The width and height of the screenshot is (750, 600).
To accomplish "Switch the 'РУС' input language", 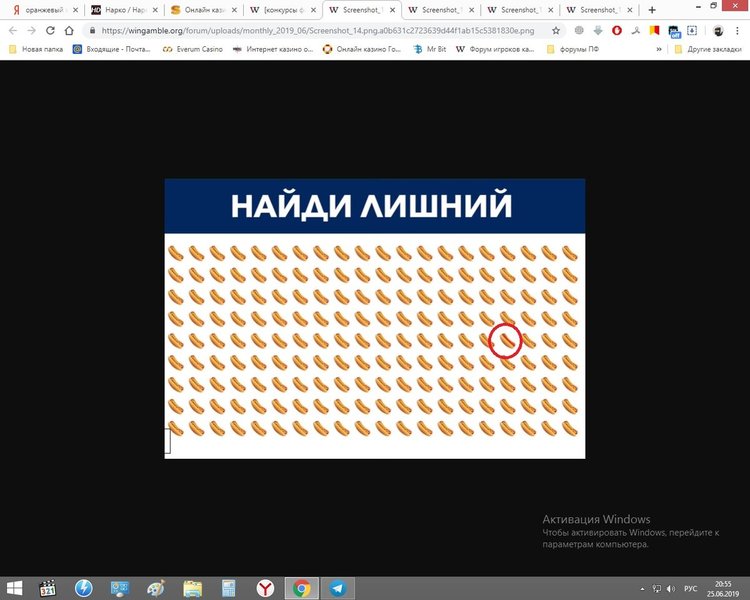I will [x=690, y=589].
